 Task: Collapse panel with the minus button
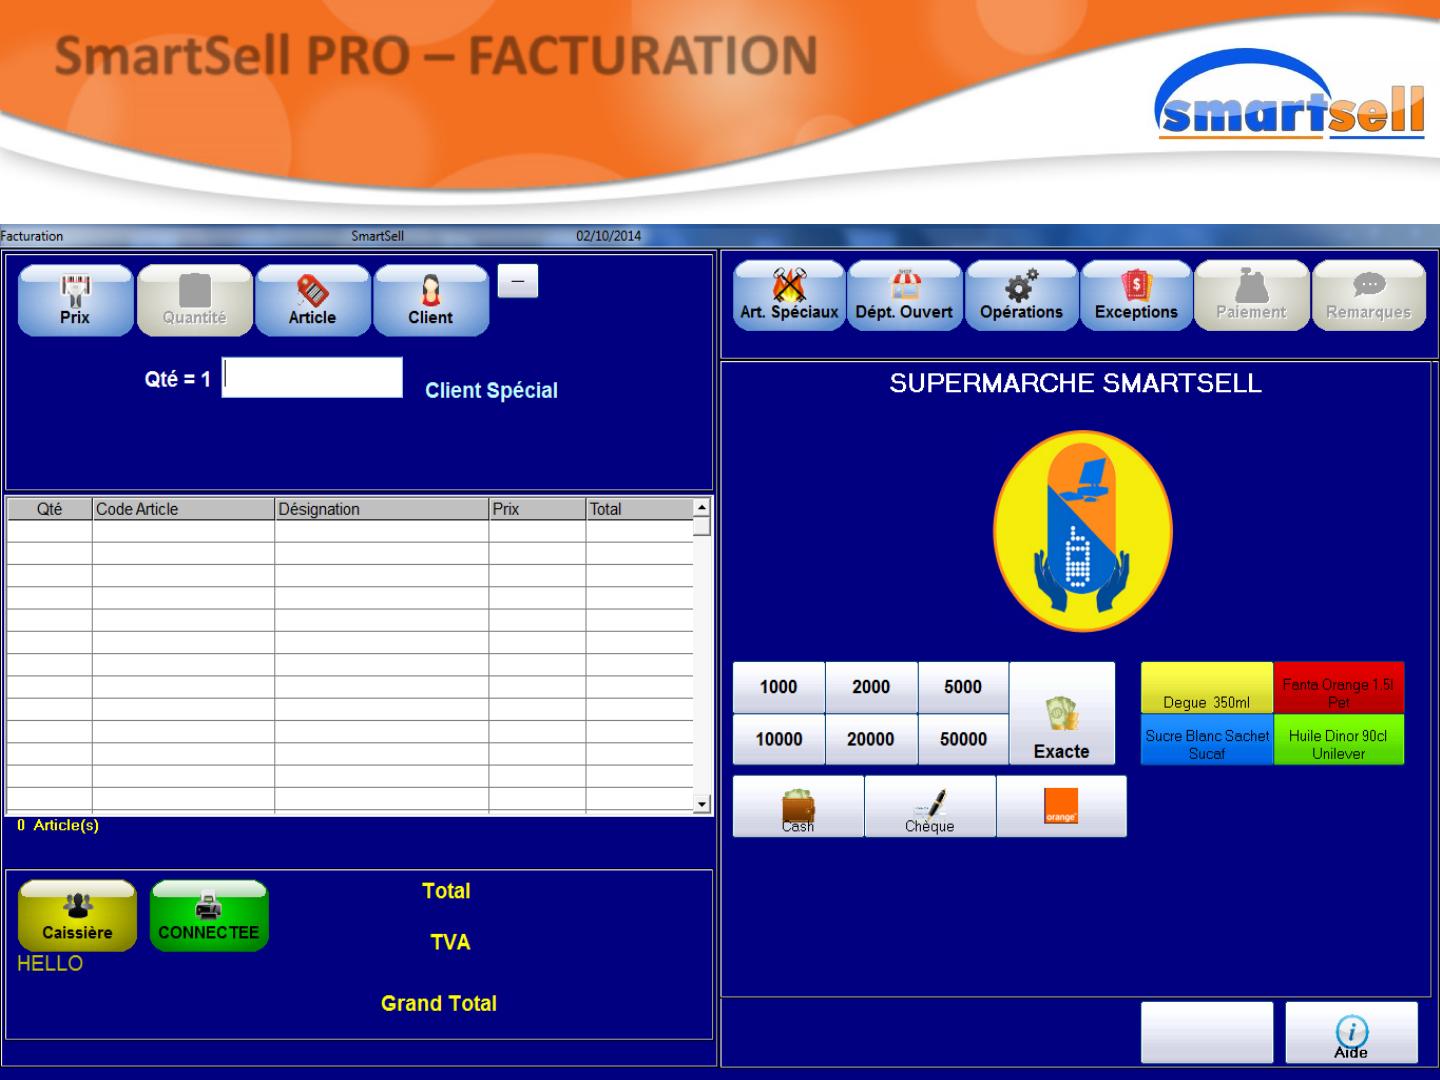pos(517,281)
